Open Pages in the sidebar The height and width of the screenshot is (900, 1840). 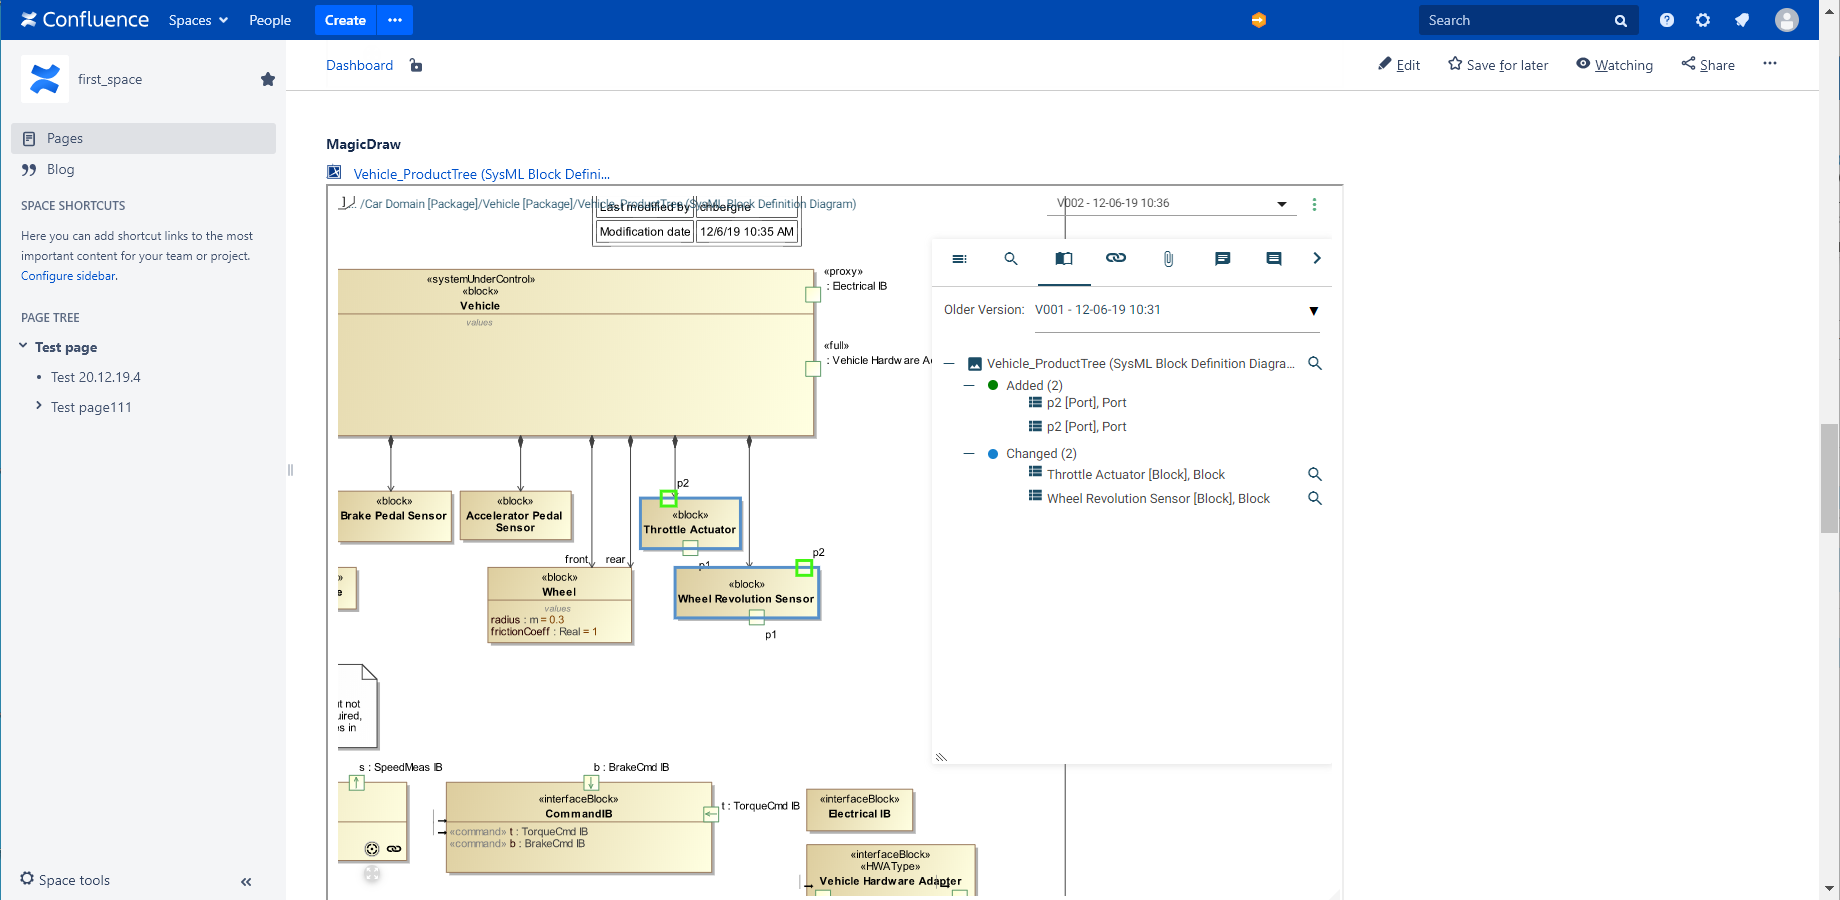click(143, 138)
